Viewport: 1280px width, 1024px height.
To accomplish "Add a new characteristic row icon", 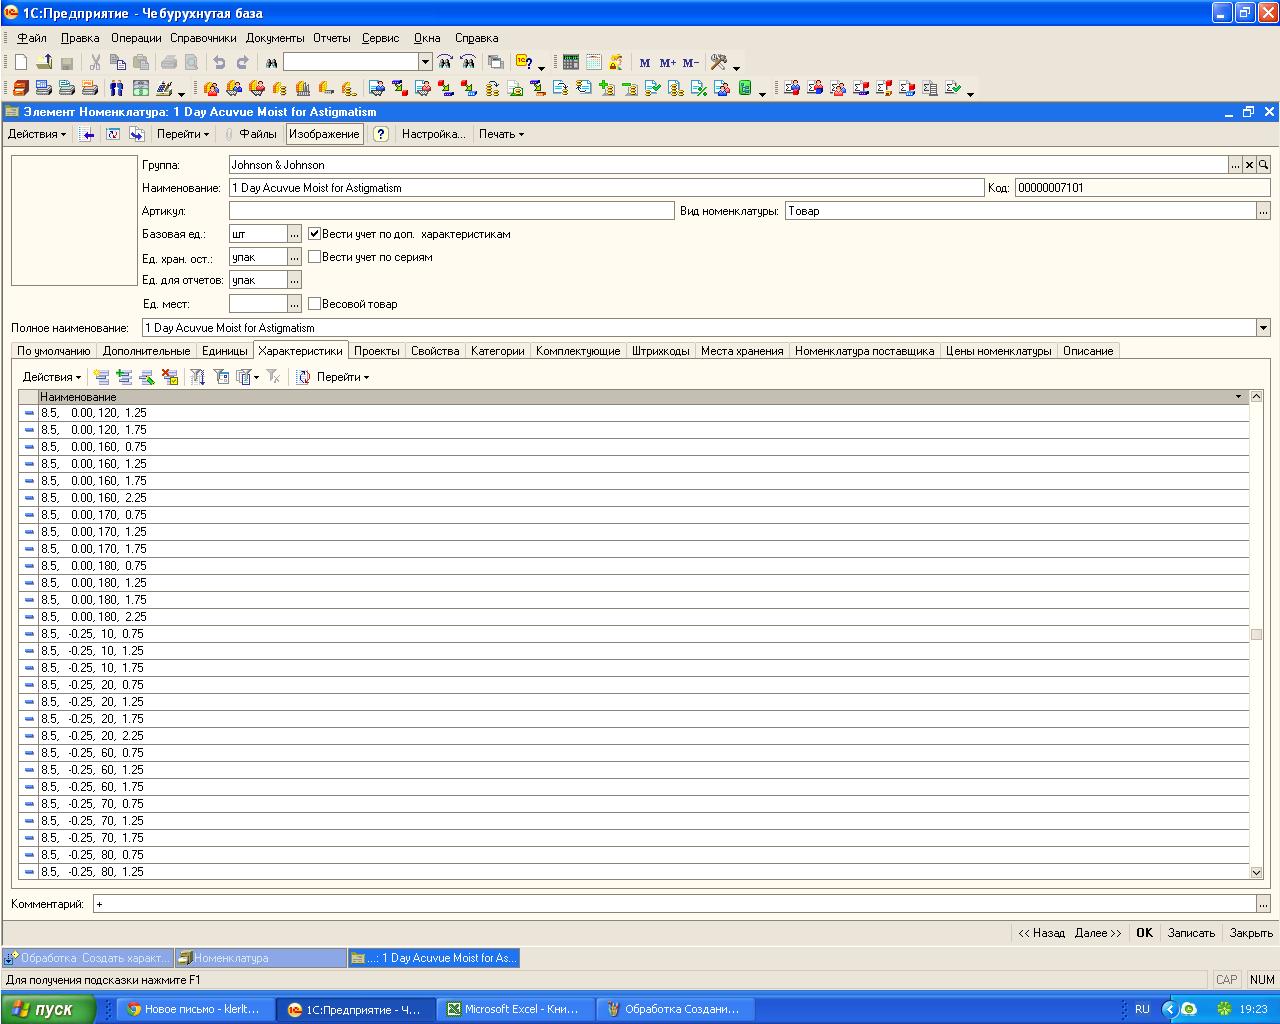I will coord(101,377).
